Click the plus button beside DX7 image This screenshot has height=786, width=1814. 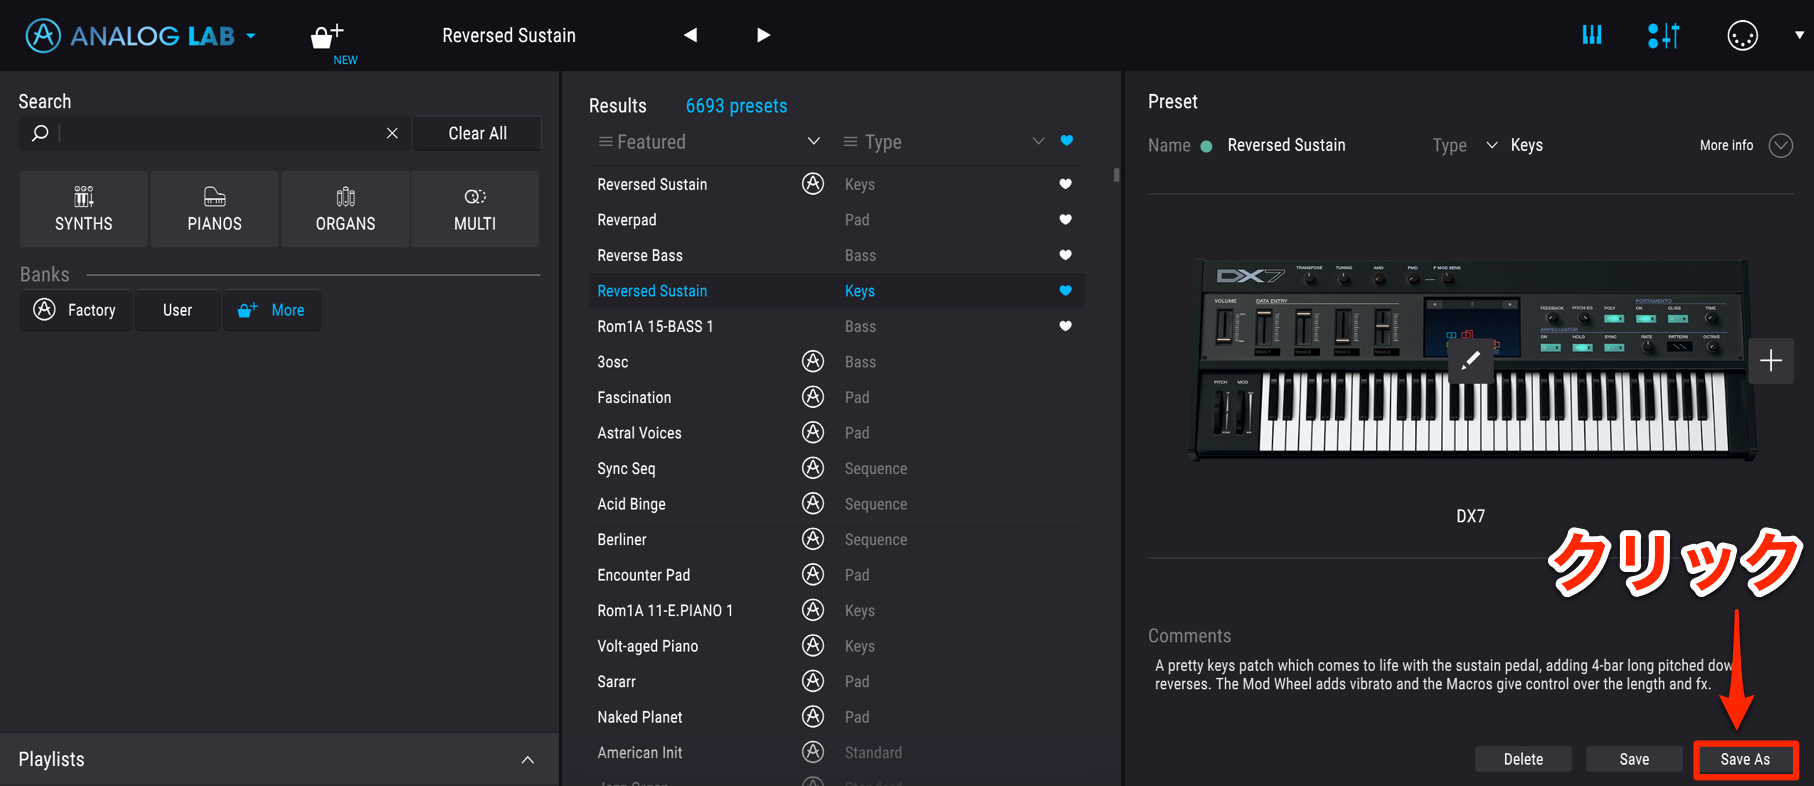click(x=1771, y=360)
